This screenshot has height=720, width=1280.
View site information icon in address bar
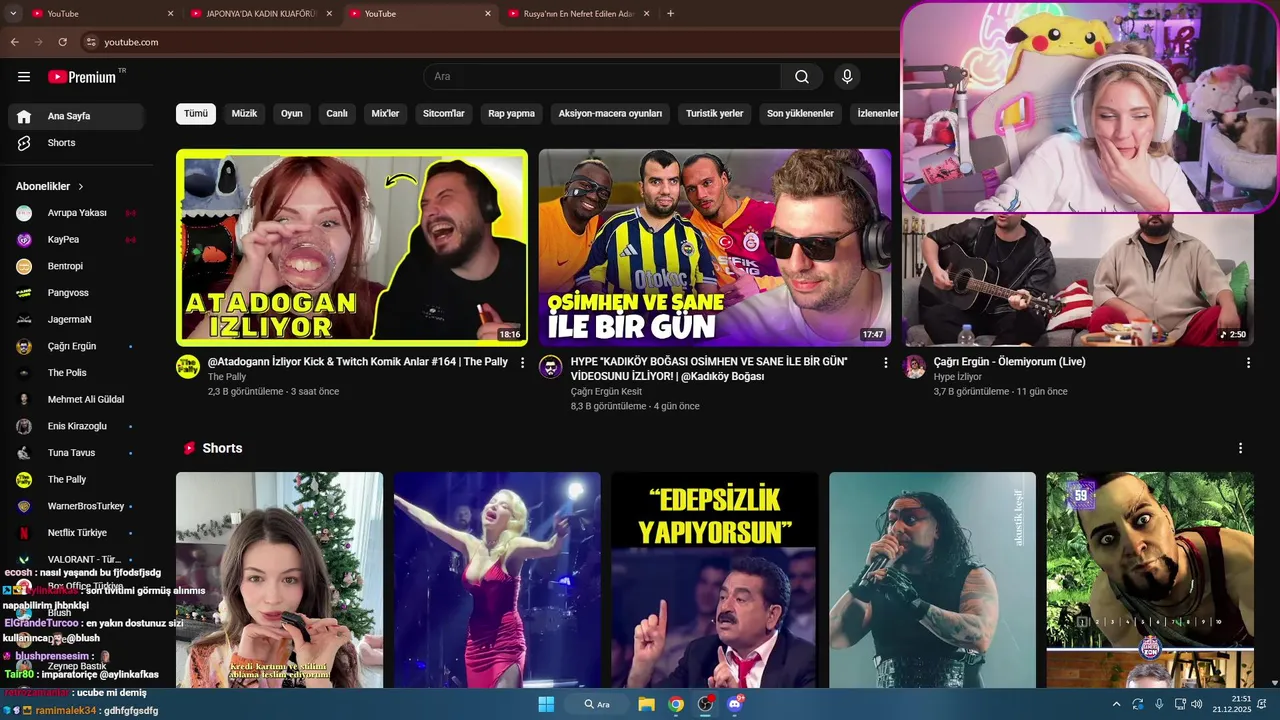click(x=91, y=42)
